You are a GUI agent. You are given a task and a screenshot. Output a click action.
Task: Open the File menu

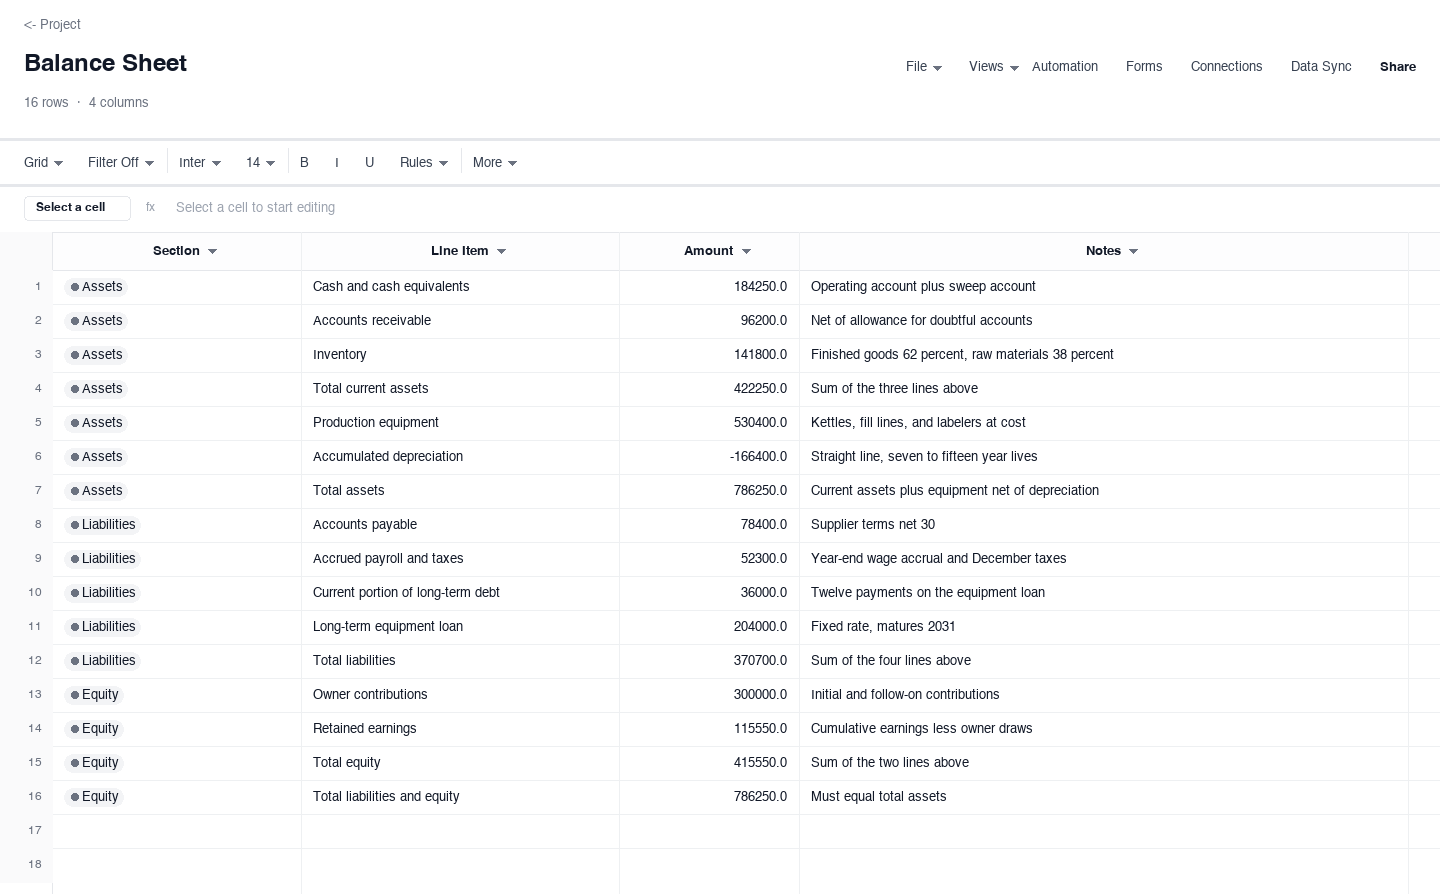pyautogui.click(x=924, y=66)
